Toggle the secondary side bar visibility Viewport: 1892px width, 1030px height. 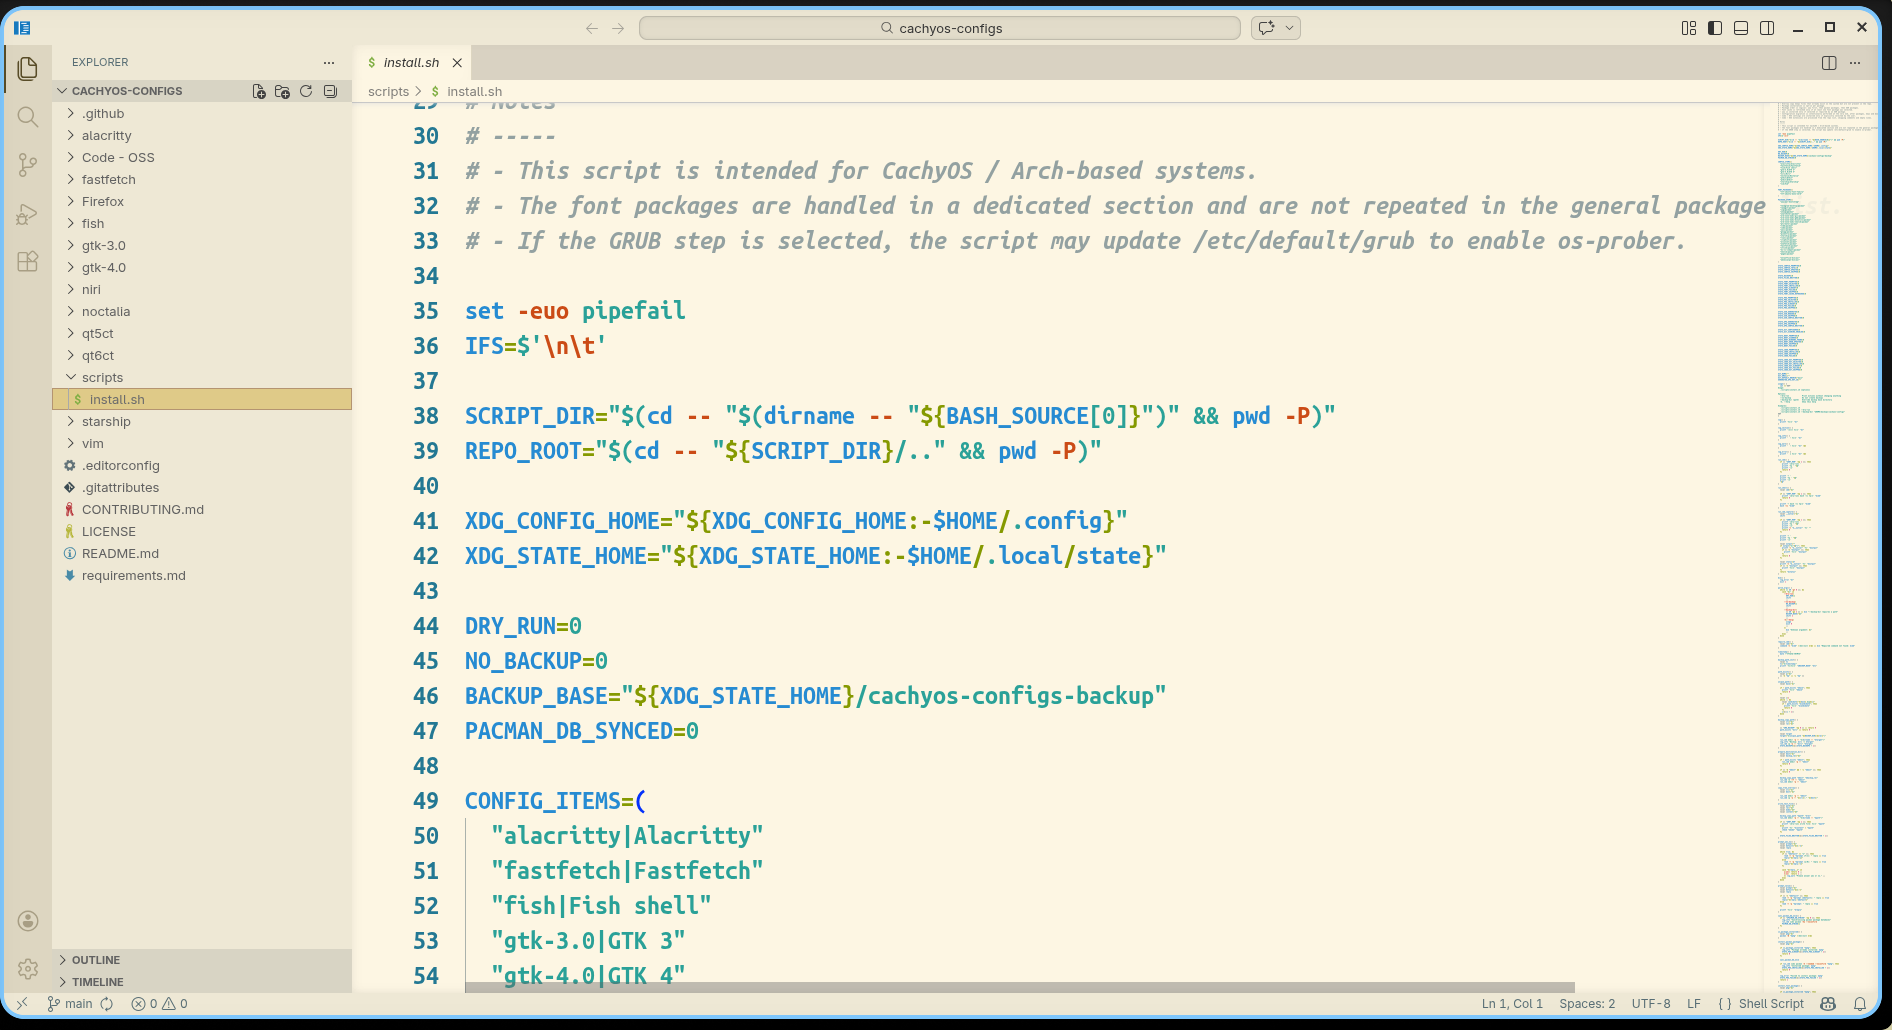point(1767,28)
